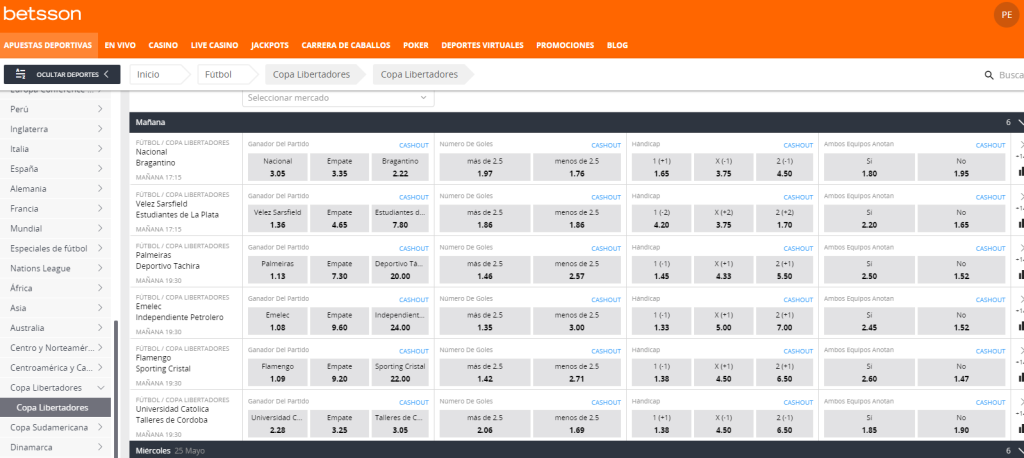The image size is (1024, 458).
Task: Open Apuestas Deportivas tab
Action: [48, 46]
